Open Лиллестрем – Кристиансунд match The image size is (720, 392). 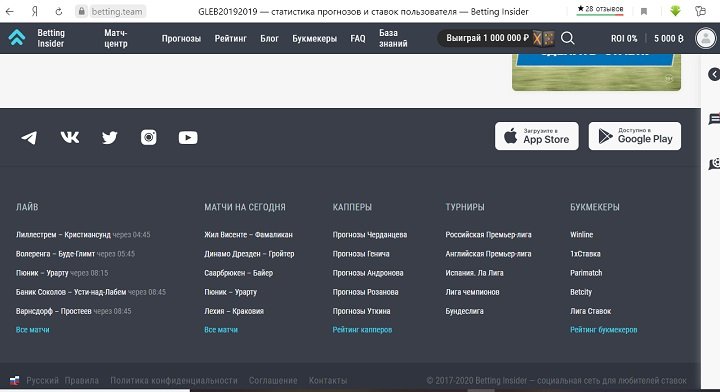coord(63,235)
